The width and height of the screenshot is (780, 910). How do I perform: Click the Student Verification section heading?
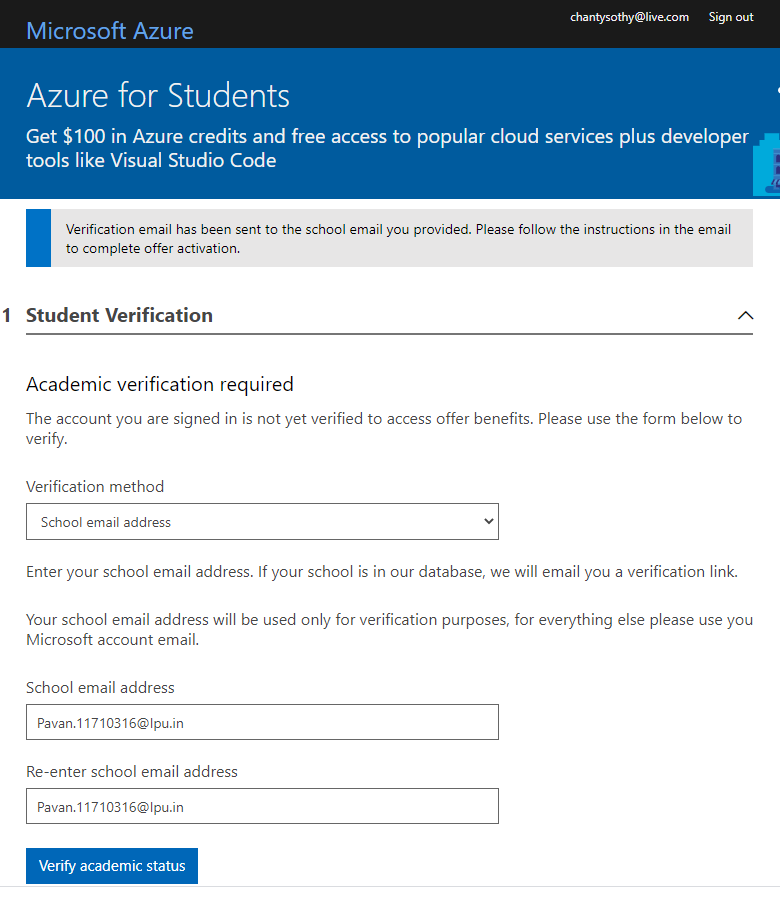(120, 315)
